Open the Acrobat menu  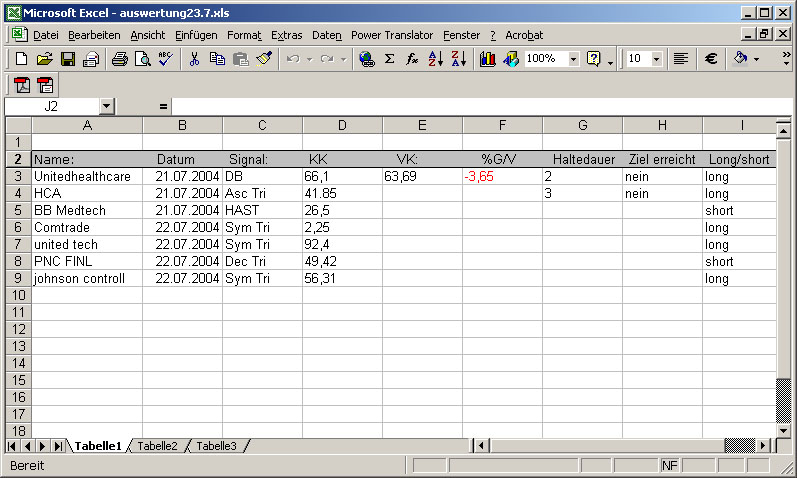click(x=524, y=35)
